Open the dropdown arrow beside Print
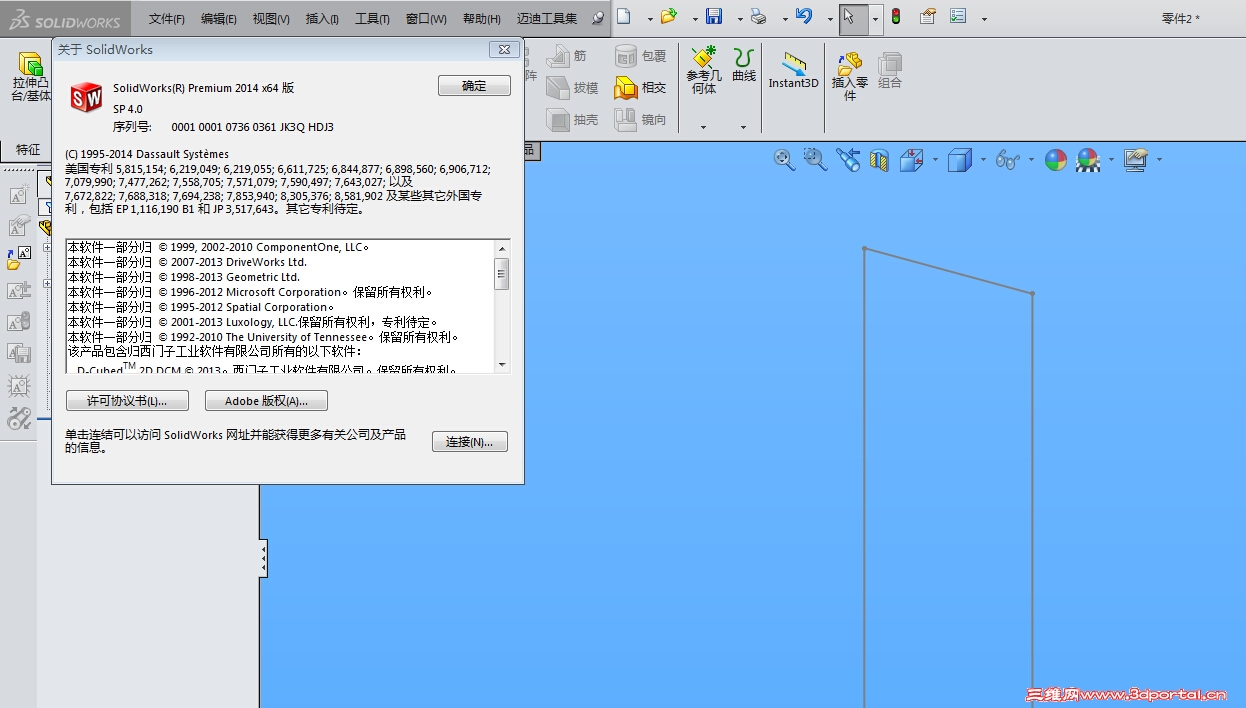This screenshot has width=1246, height=708. pyautogui.click(x=784, y=18)
